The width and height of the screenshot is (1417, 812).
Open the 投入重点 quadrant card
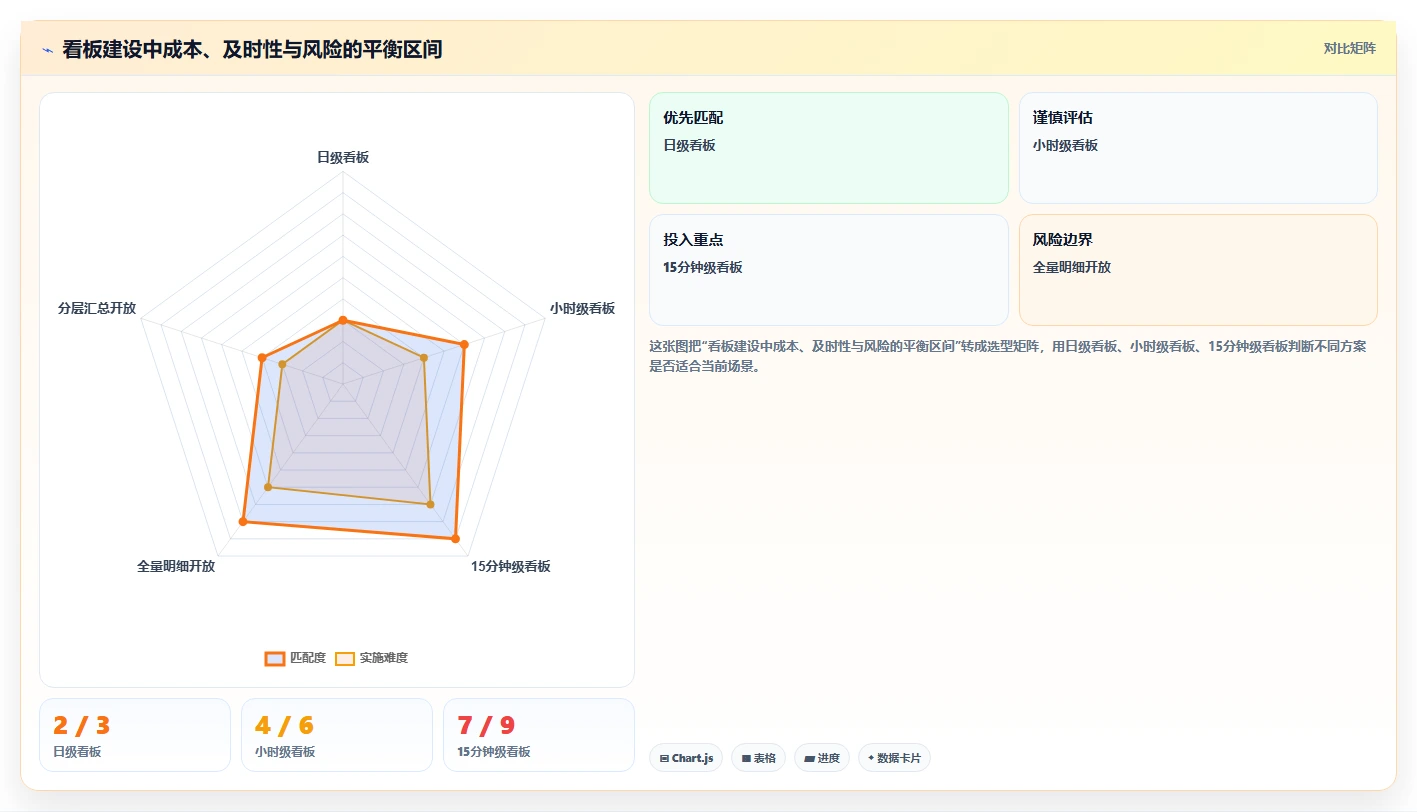point(829,270)
